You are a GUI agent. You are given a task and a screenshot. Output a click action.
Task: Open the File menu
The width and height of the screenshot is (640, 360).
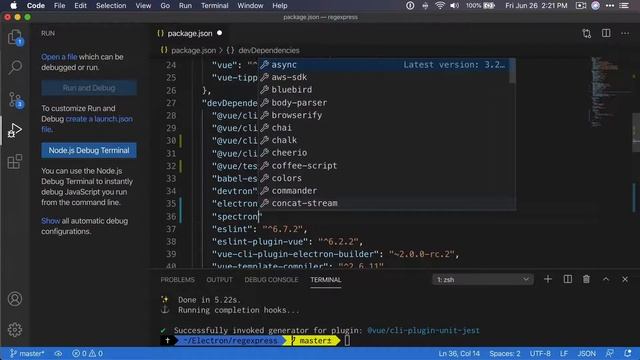coord(60,6)
